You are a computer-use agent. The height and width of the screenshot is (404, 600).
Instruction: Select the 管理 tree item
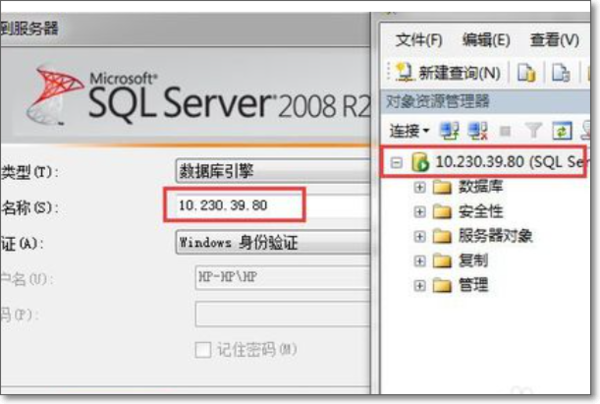(x=473, y=285)
